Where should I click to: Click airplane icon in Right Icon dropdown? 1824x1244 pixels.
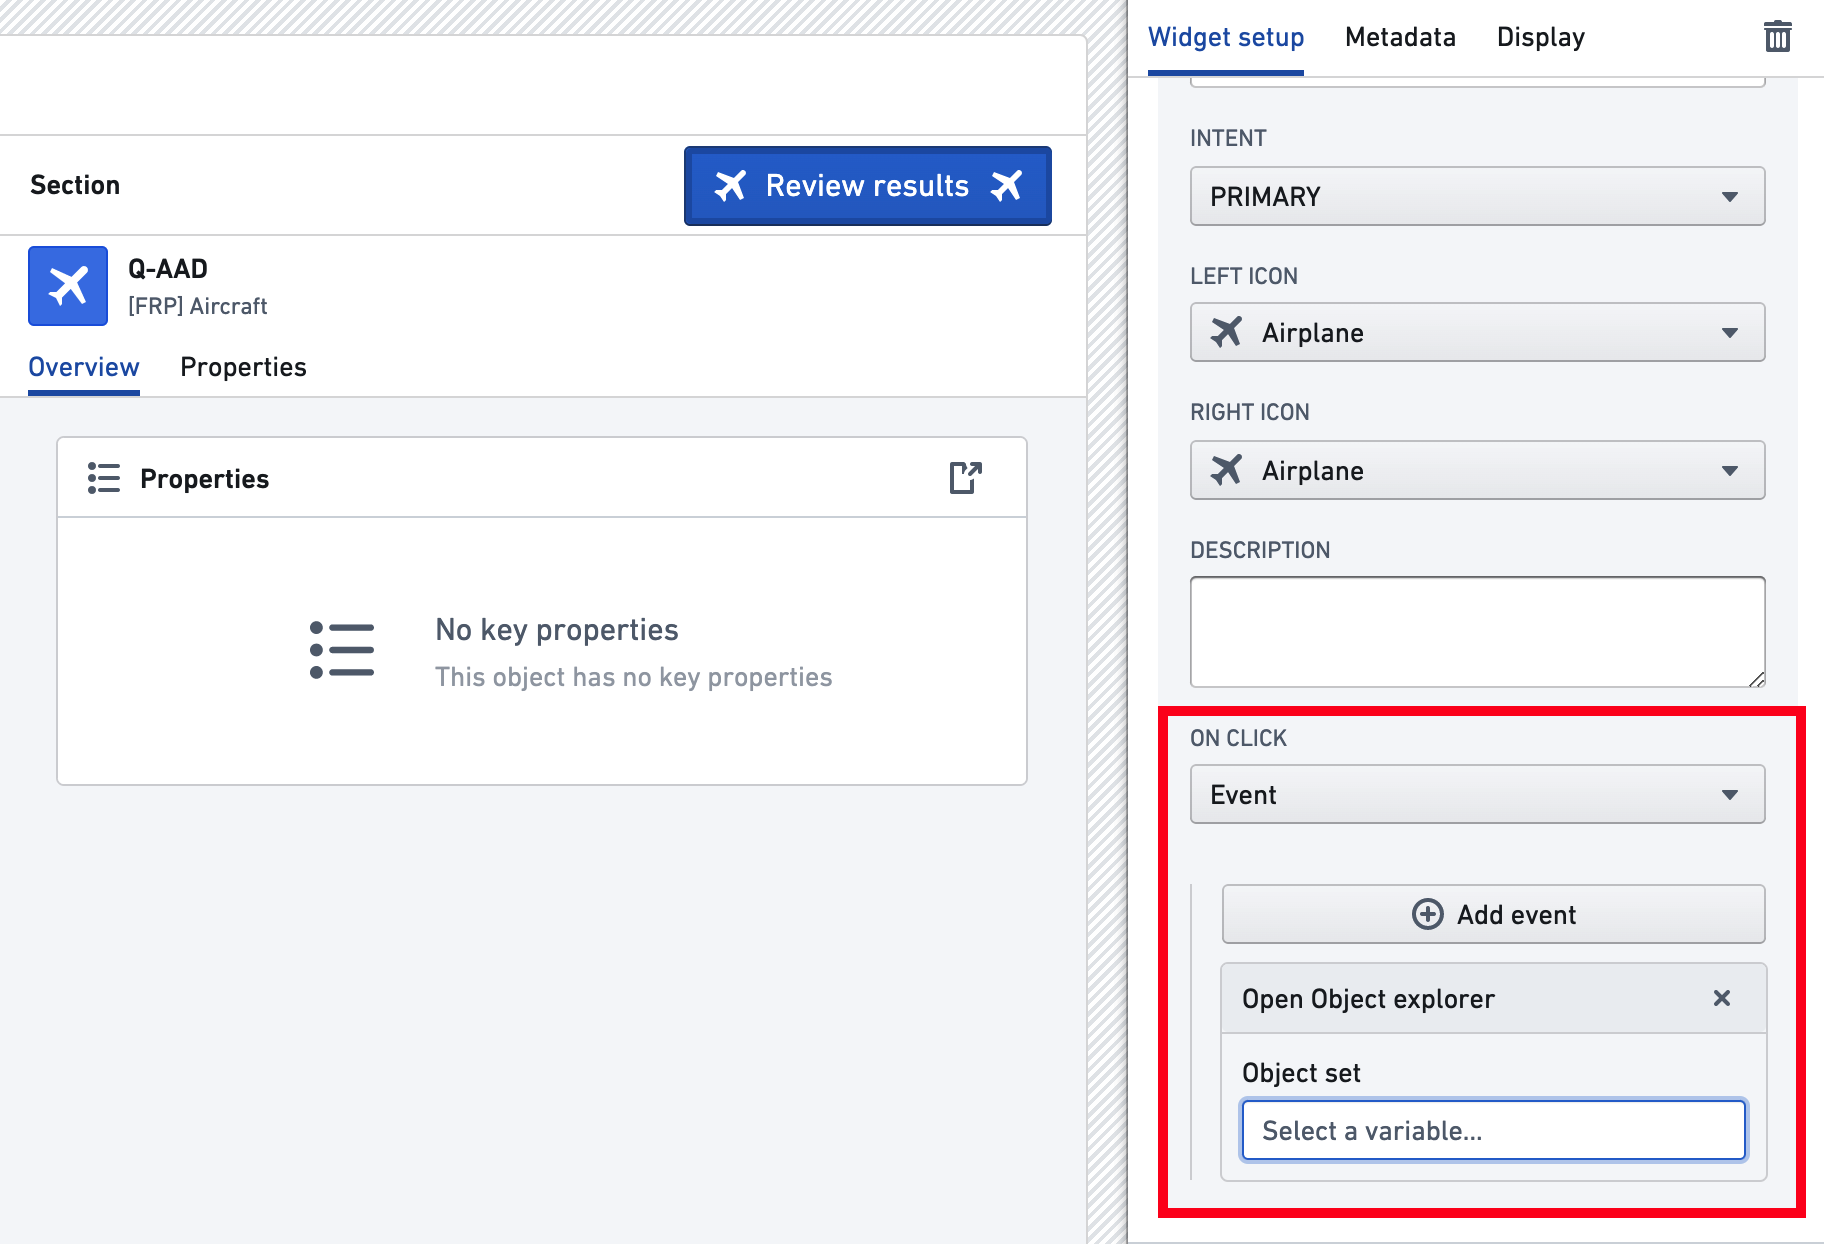coord(1226,470)
